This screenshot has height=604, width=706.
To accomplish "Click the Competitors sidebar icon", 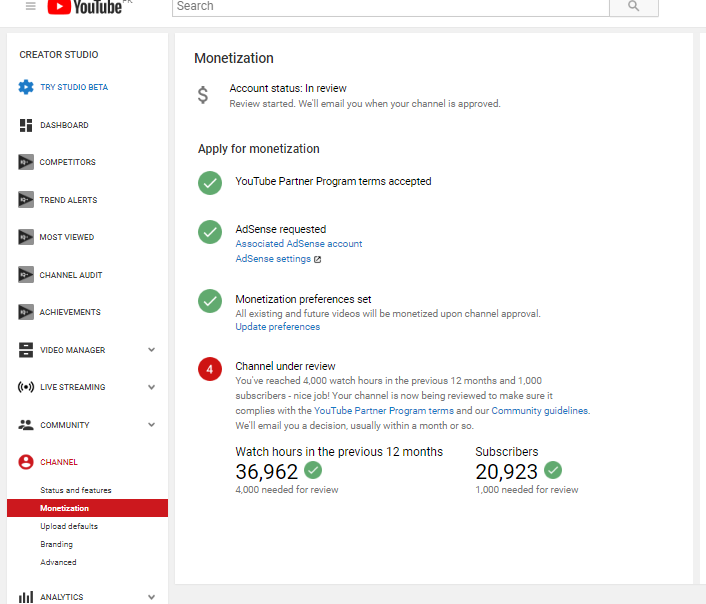I will [26, 162].
